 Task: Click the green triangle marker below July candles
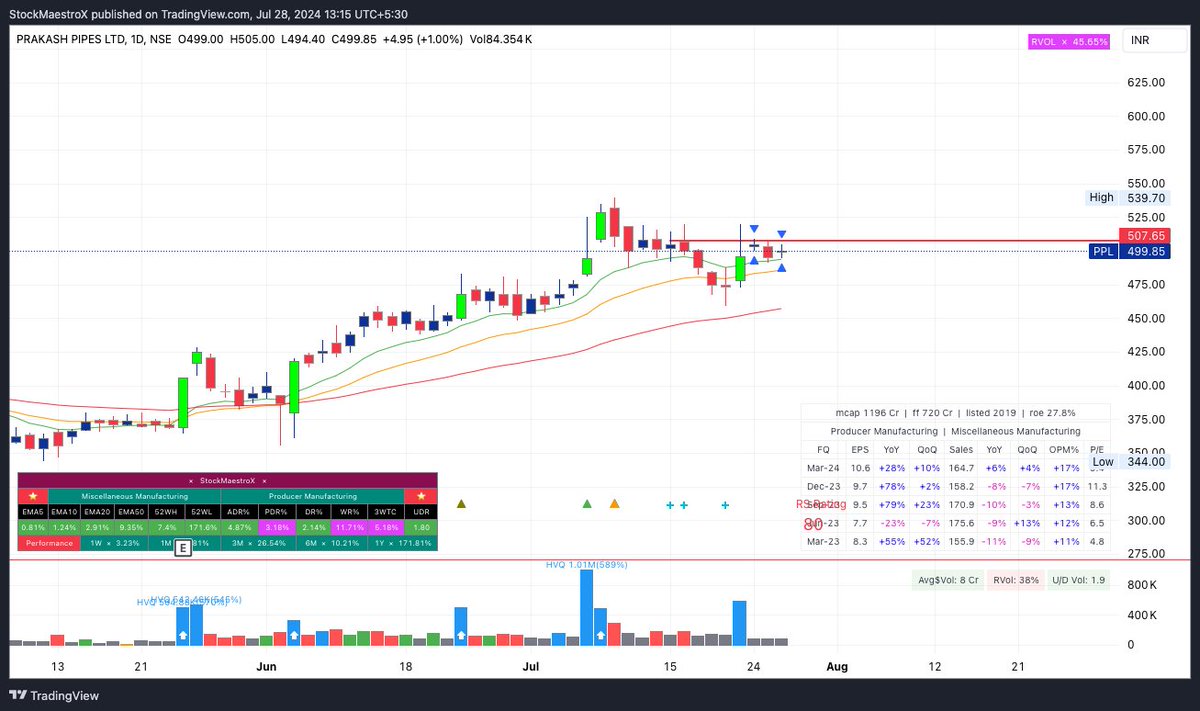click(x=587, y=504)
